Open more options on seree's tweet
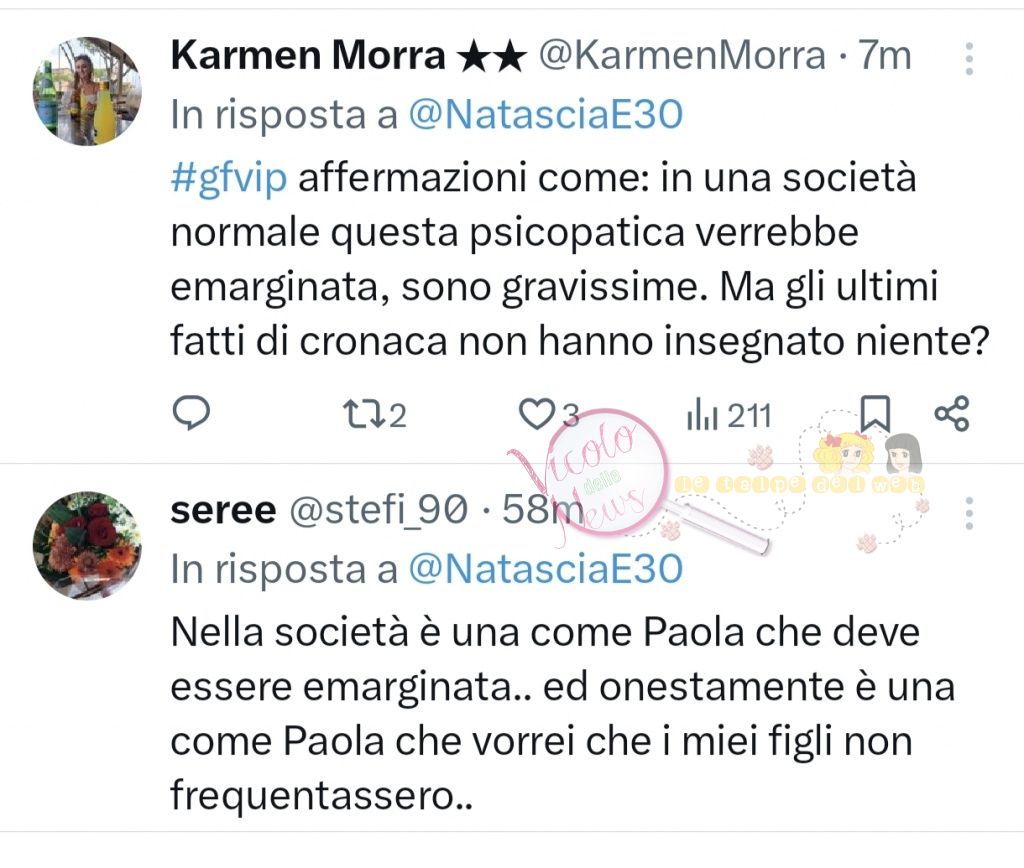This screenshot has height=868, width=1024. click(x=968, y=513)
